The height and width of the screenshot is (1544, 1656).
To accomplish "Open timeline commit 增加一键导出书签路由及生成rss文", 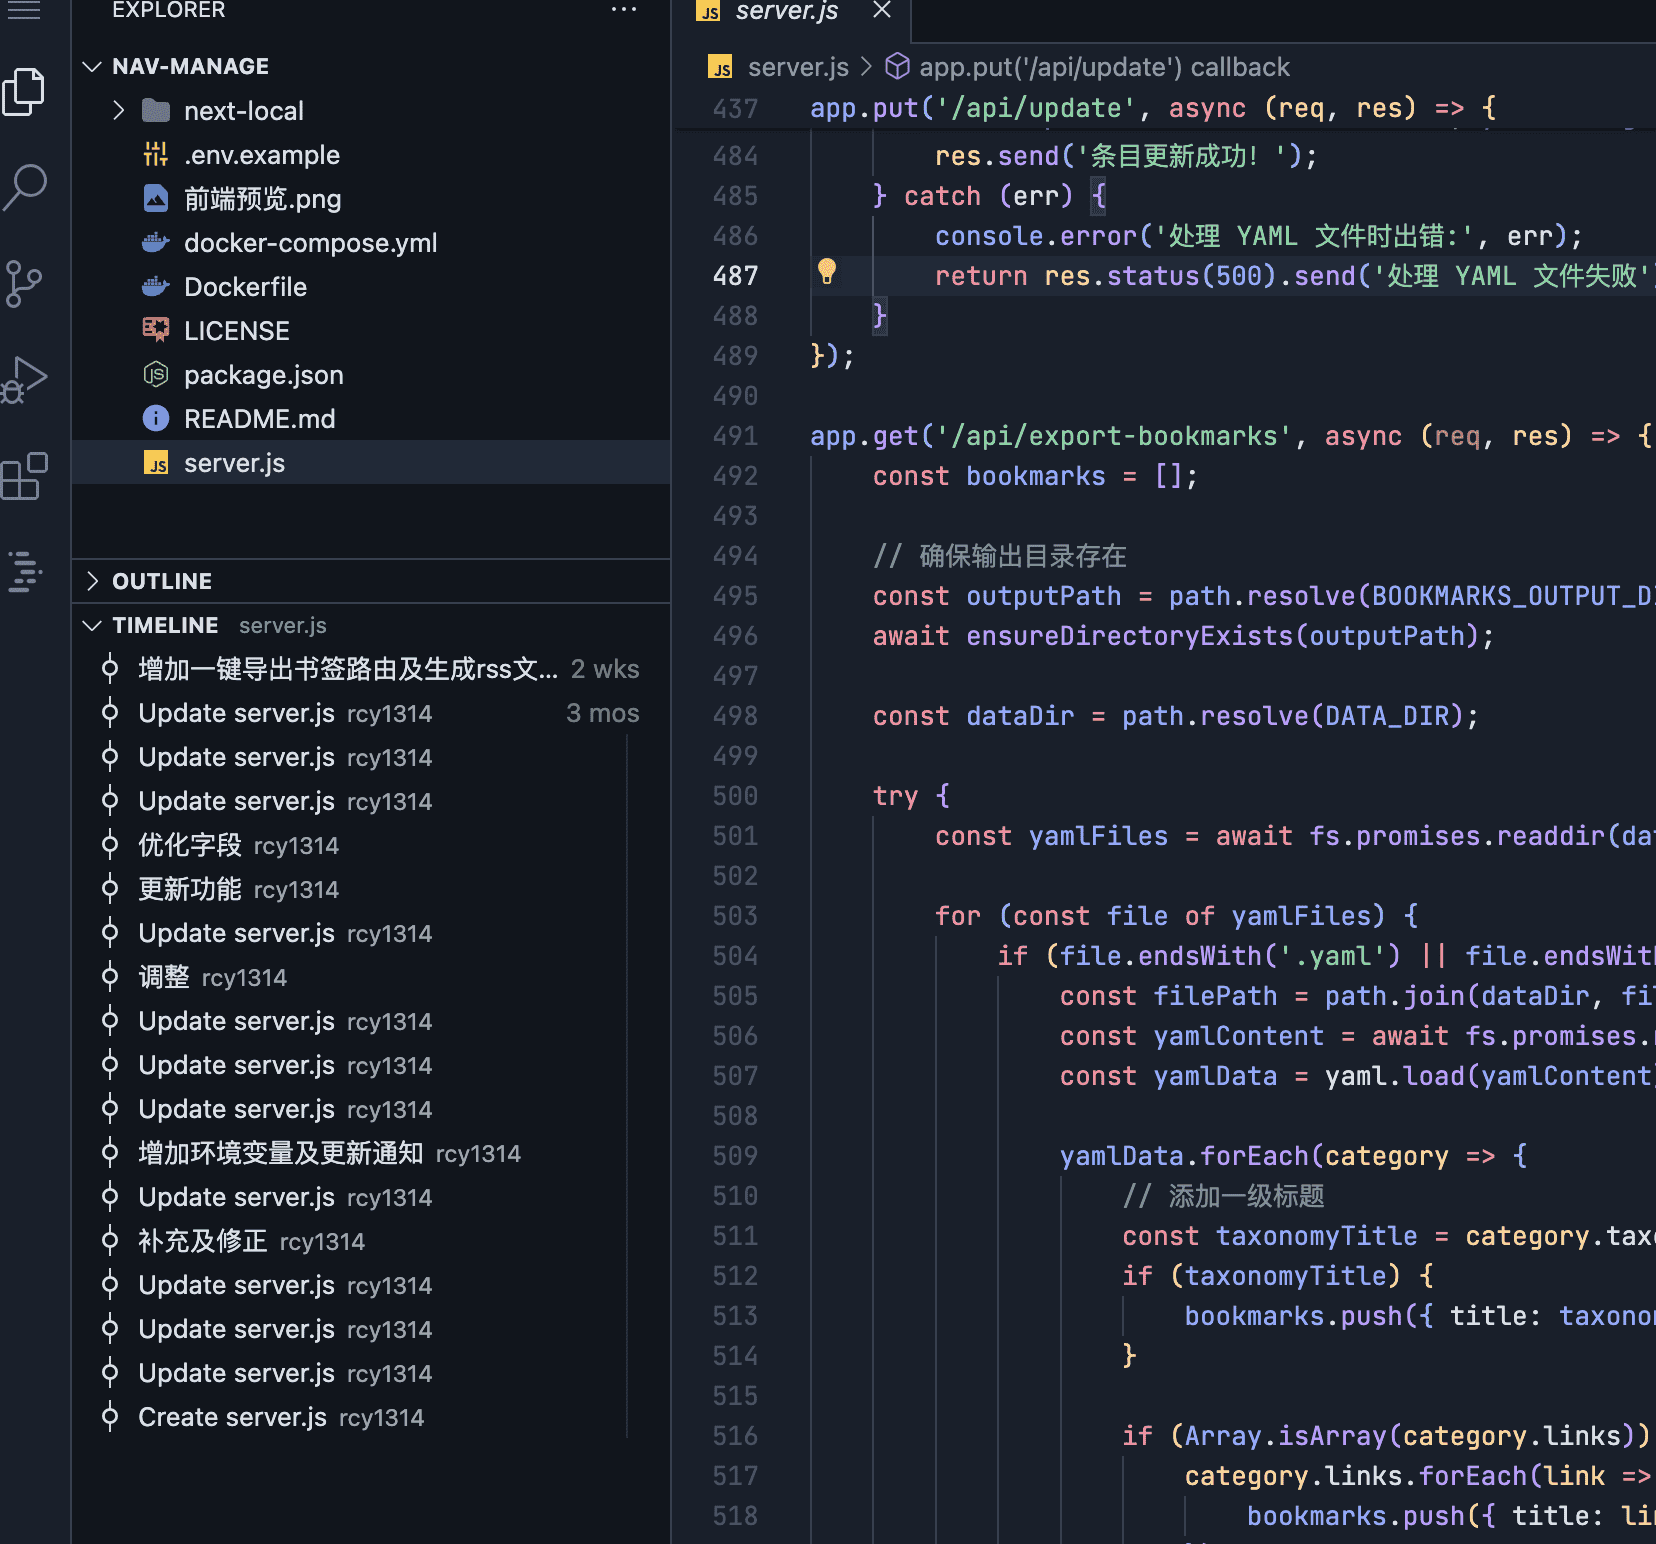I will click(x=371, y=668).
